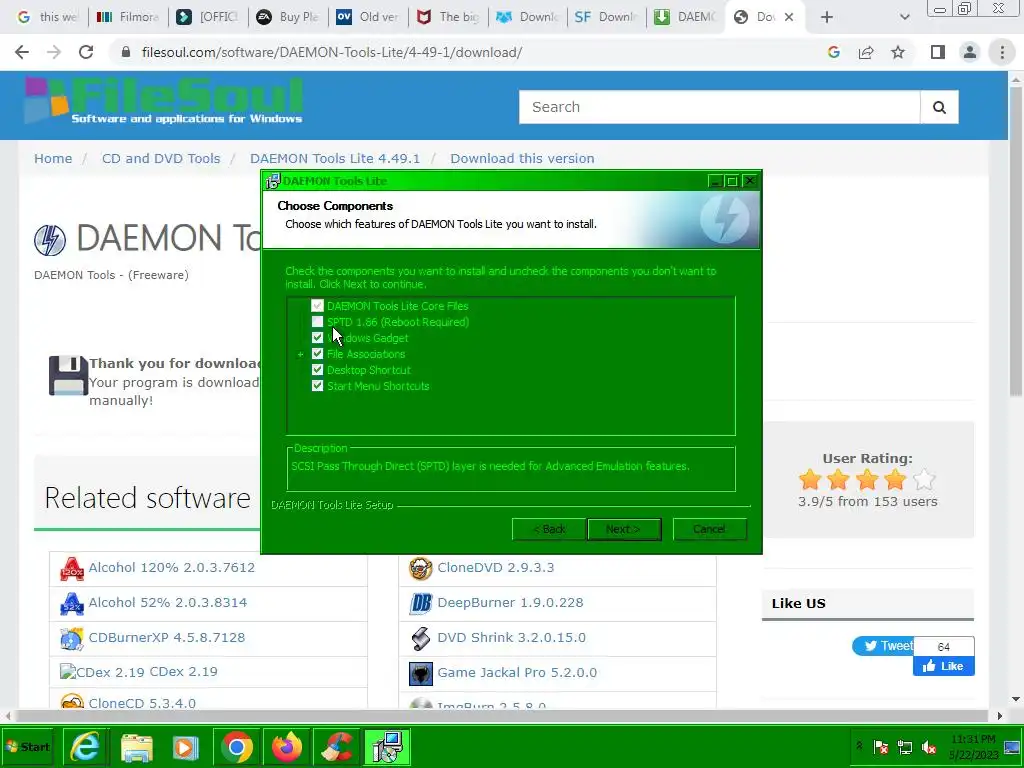Open Firefox from the taskbar

click(287, 748)
